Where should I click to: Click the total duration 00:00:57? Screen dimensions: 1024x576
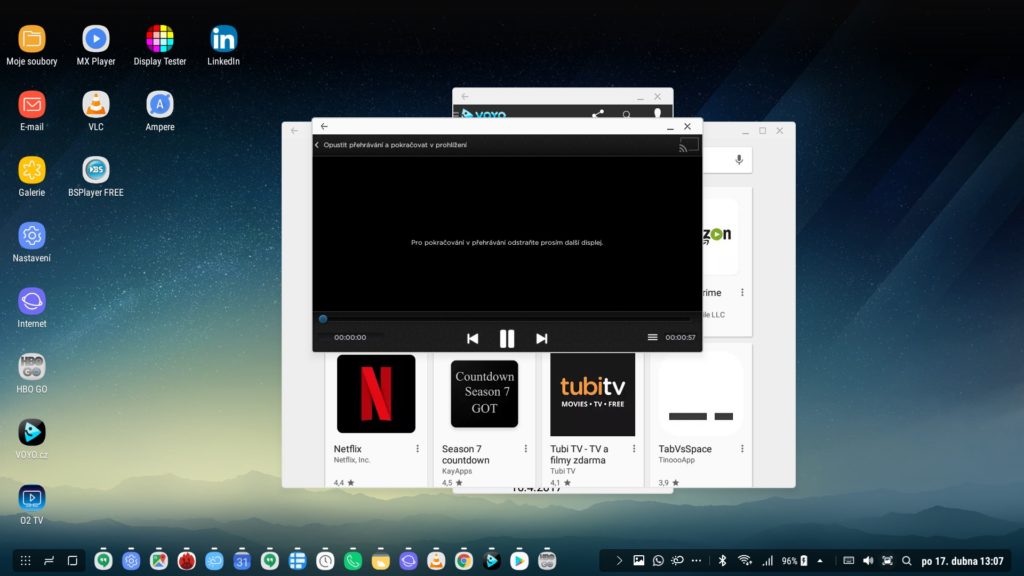(680, 338)
